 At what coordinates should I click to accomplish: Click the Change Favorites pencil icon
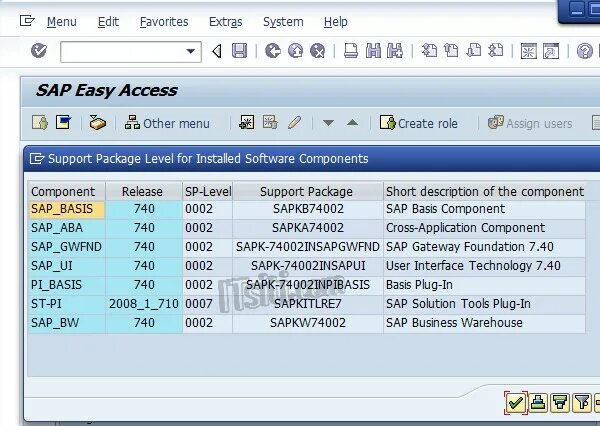(294, 123)
